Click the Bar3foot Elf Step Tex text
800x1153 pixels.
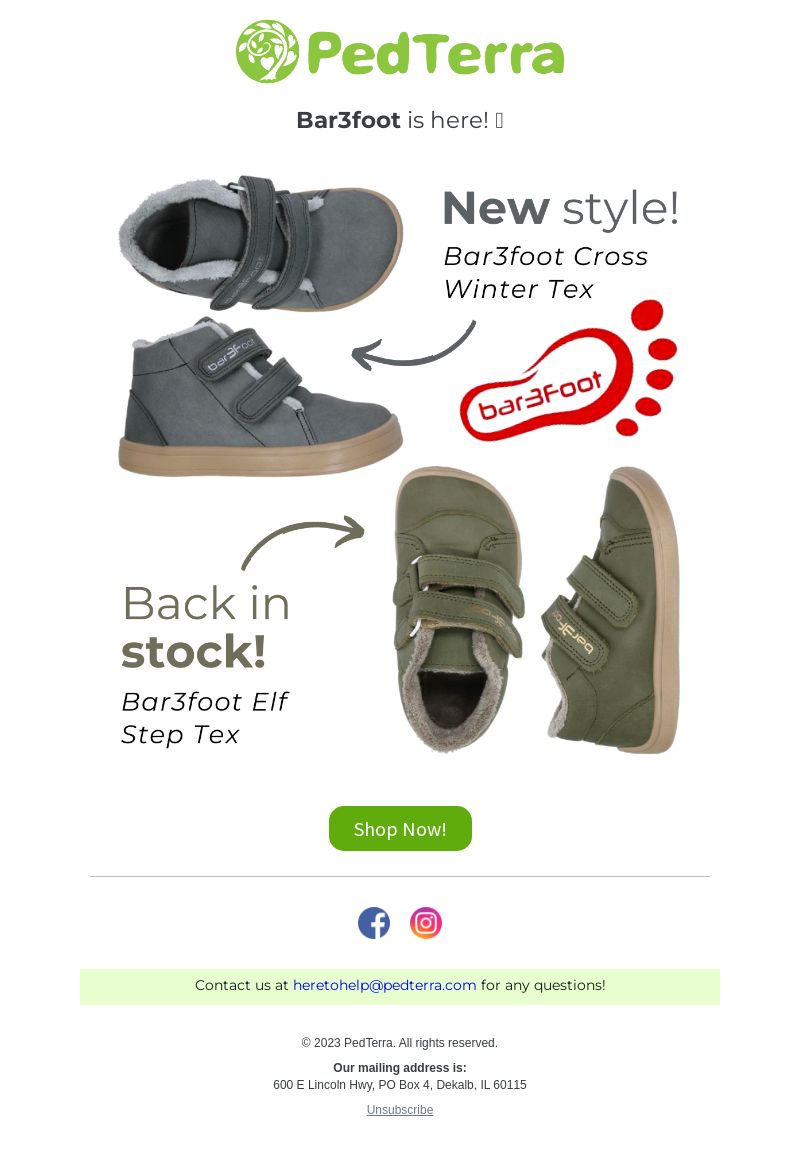click(x=204, y=718)
